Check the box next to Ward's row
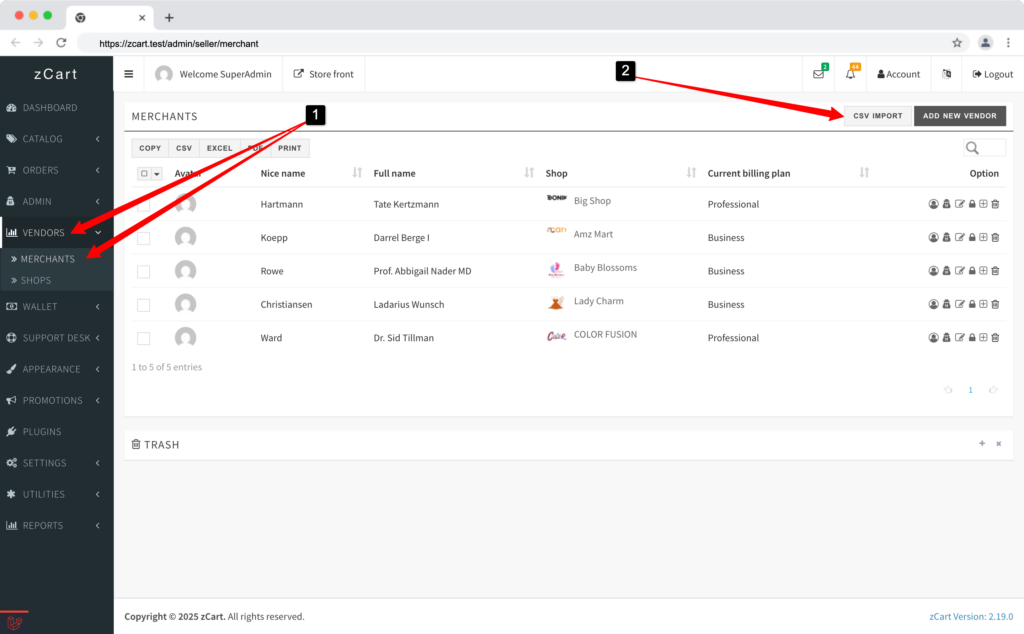Viewport: 1024px width, 634px height. pyautogui.click(x=143, y=337)
